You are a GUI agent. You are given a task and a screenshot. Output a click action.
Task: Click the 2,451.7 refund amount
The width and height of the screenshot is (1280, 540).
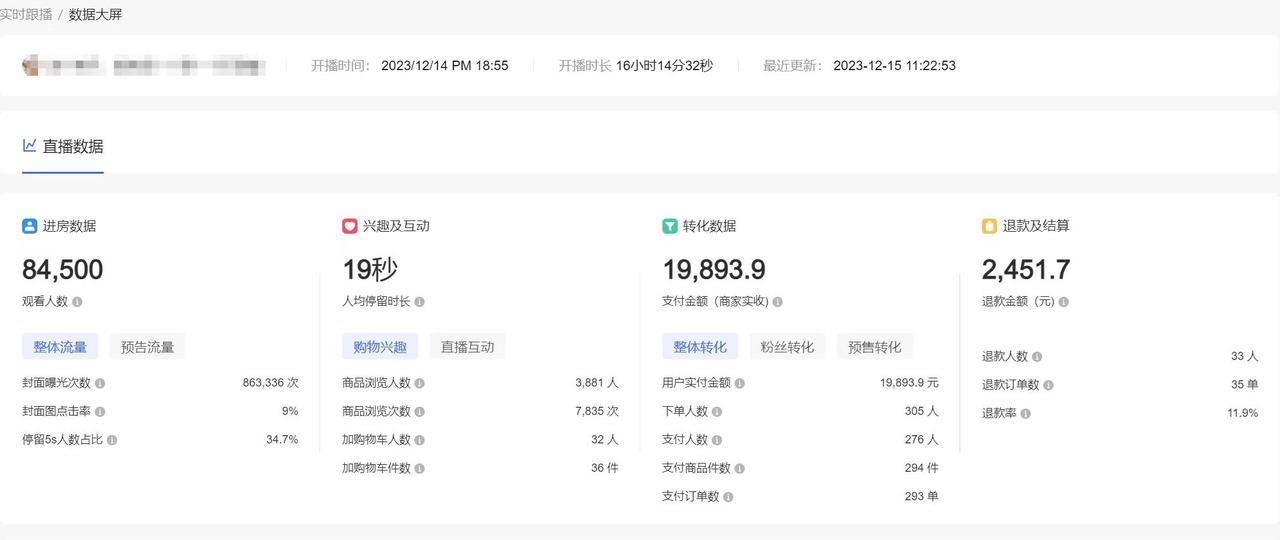pyautogui.click(x=1026, y=269)
